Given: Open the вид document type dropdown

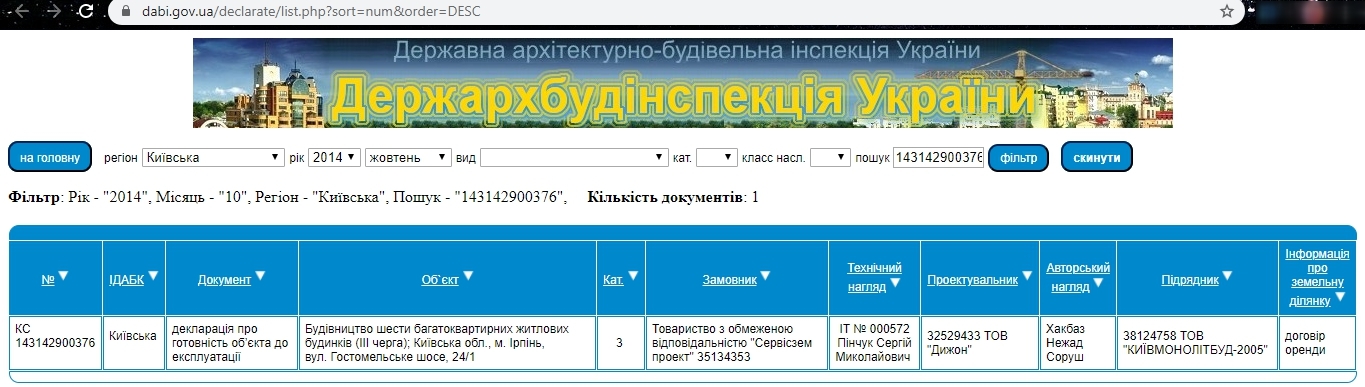Looking at the screenshot, I should [x=574, y=158].
